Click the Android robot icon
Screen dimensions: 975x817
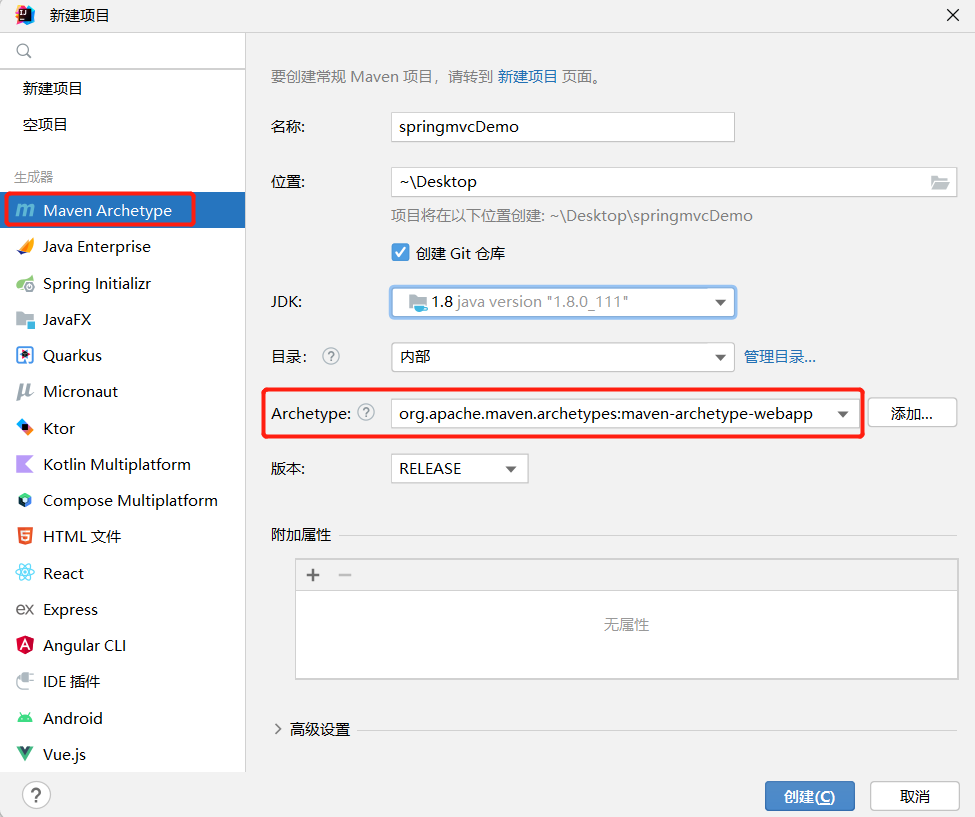click(25, 718)
